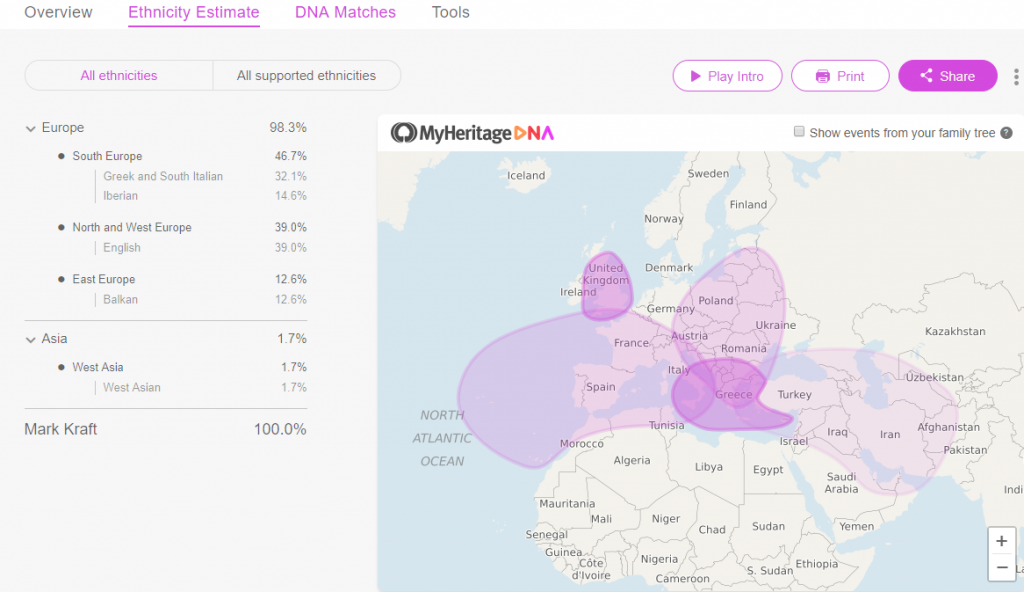Select the Balkan ethnicity row
The width and height of the screenshot is (1024, 592).
[x=204, y=299]
